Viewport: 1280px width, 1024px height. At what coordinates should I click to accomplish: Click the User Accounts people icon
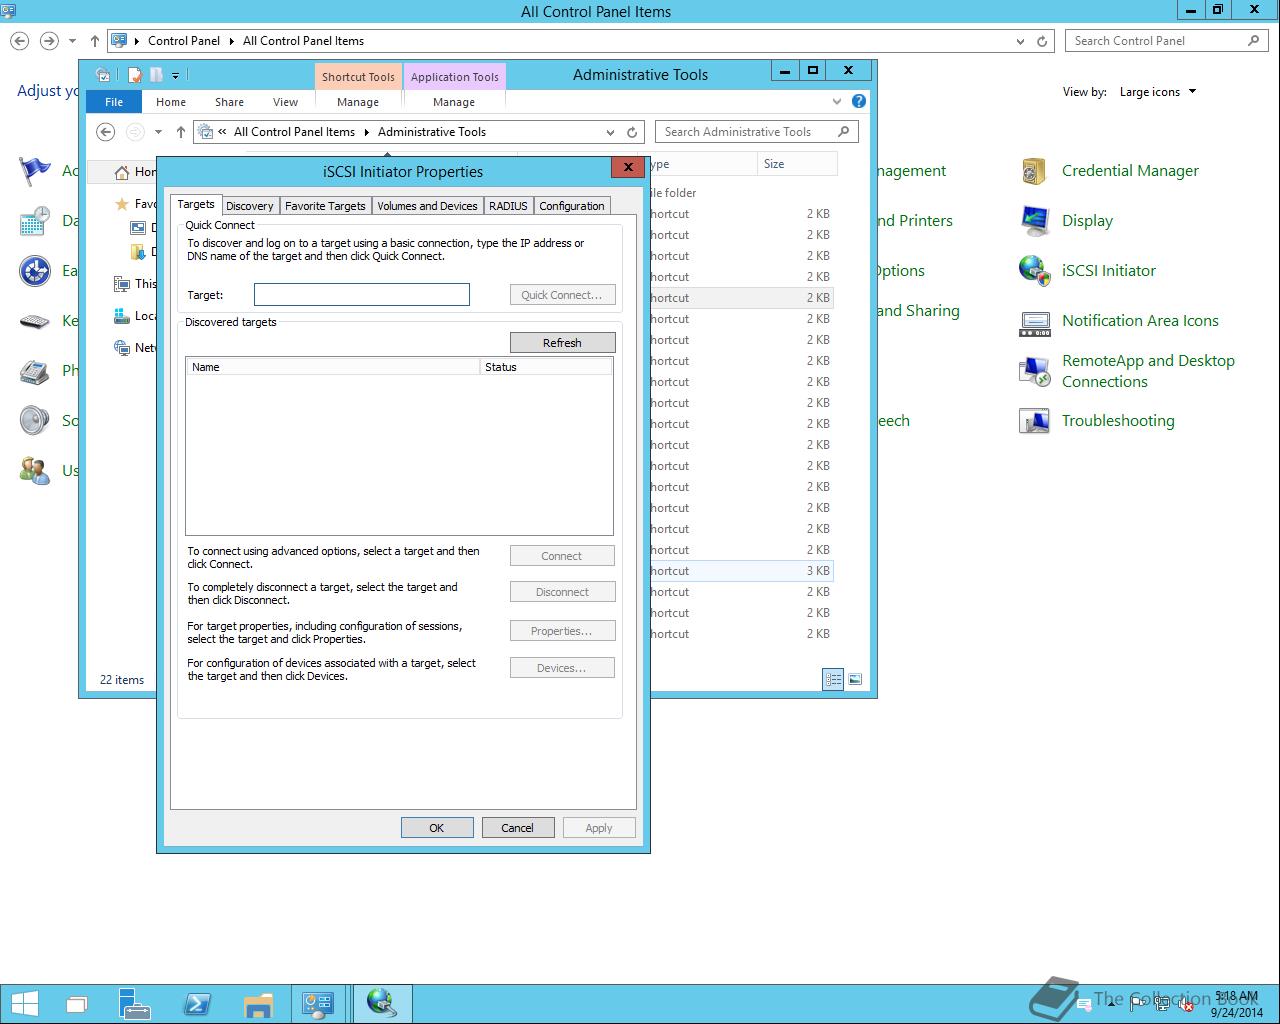click(35, 471)
